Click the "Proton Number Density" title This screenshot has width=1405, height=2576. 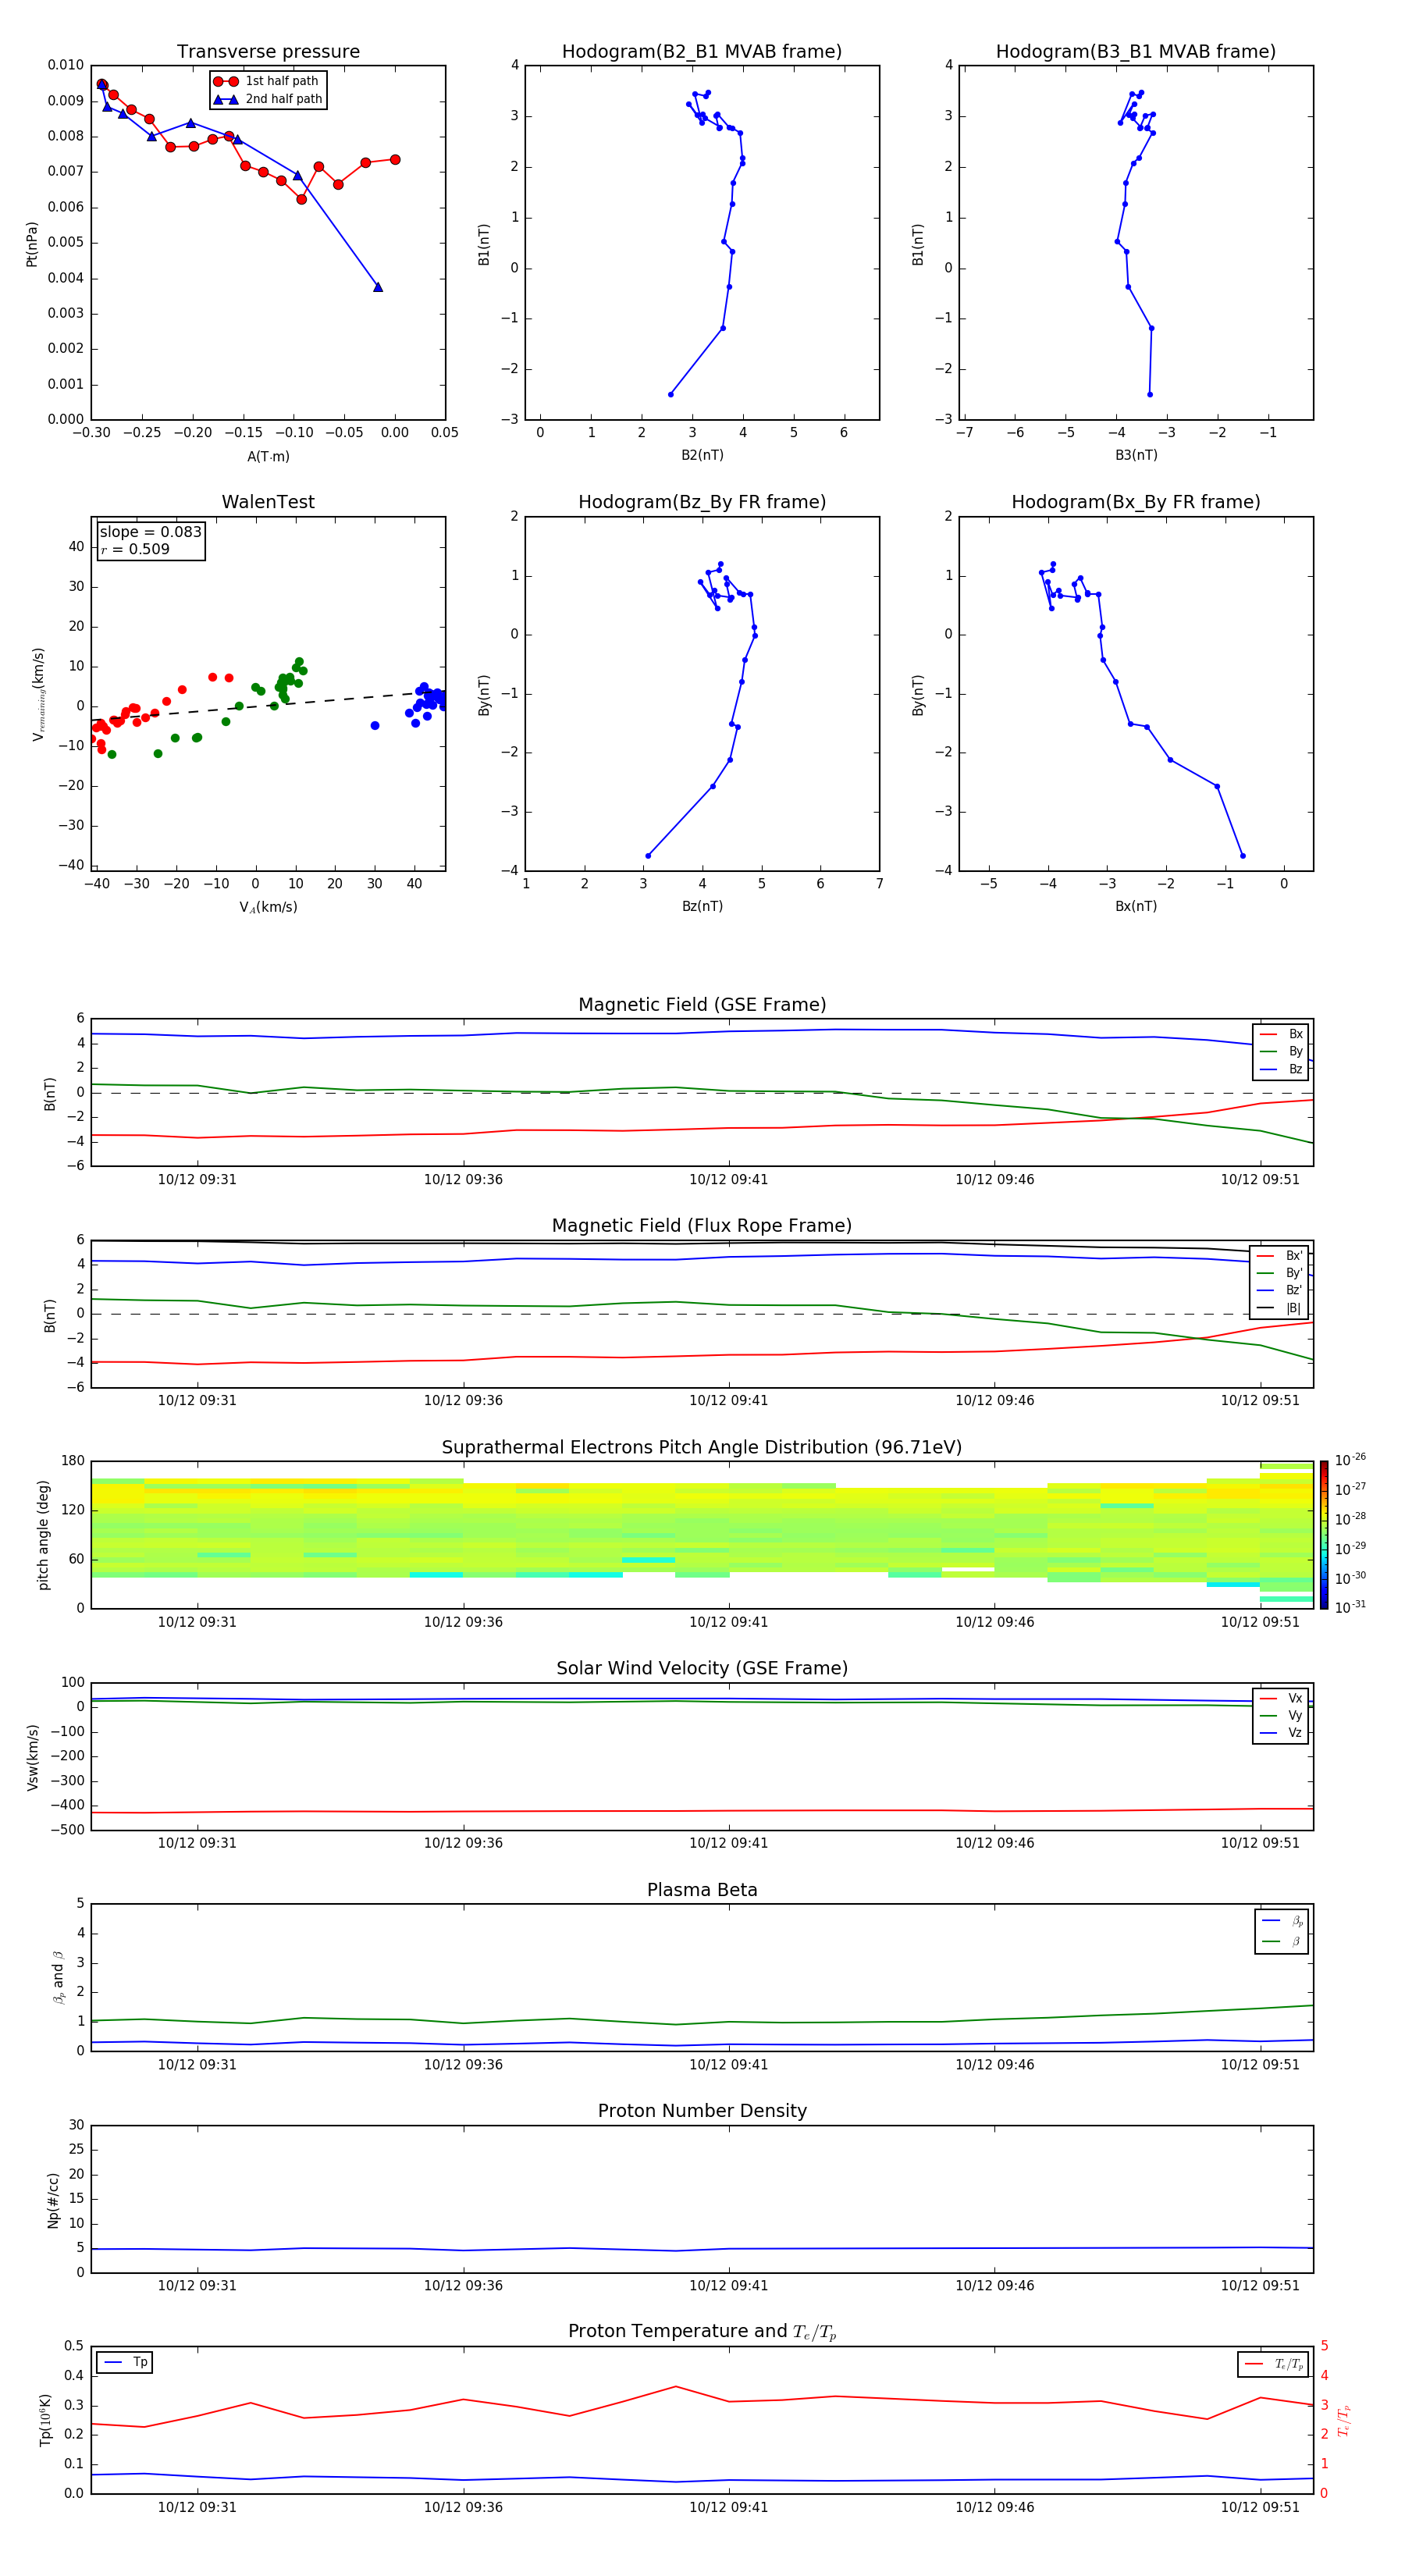tap(702, 2111)
